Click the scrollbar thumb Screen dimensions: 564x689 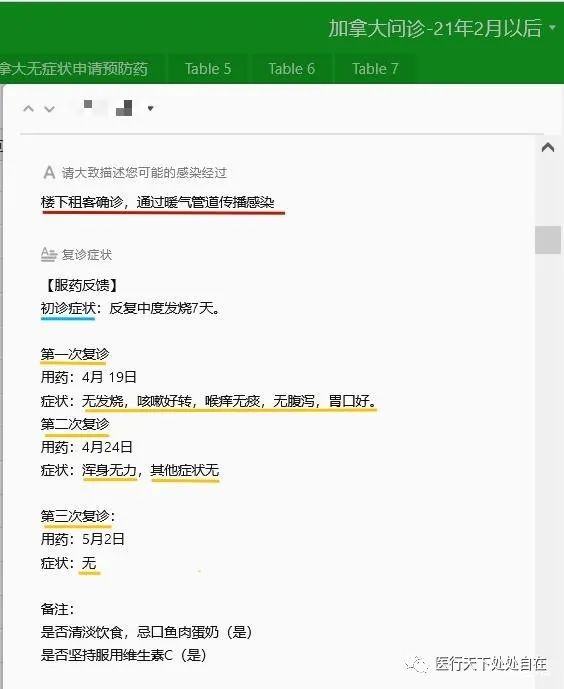(548, 239)
